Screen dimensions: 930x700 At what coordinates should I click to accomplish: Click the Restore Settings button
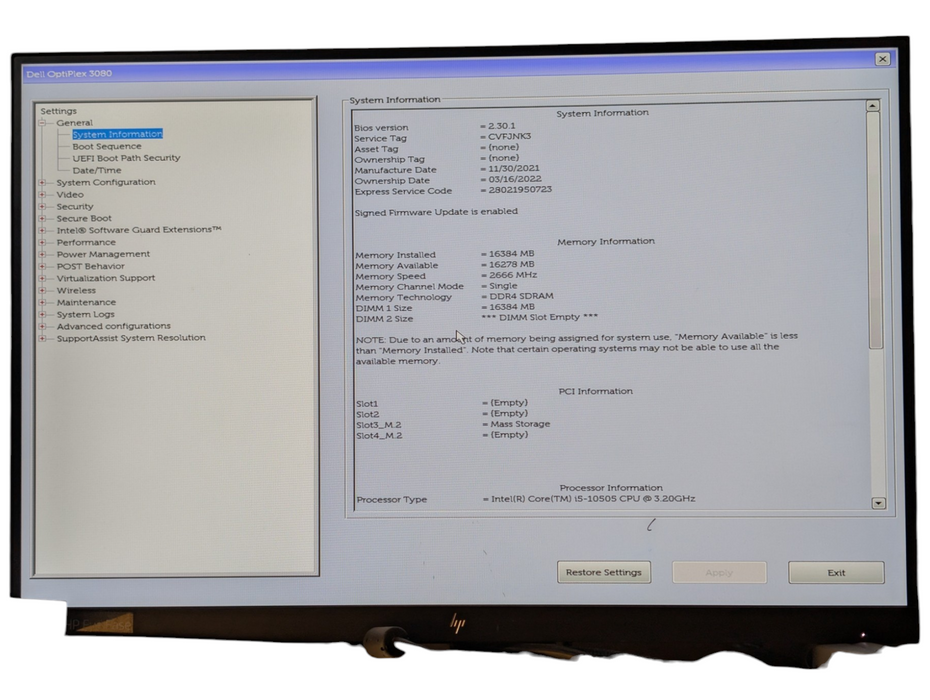(x=604, y=572)
